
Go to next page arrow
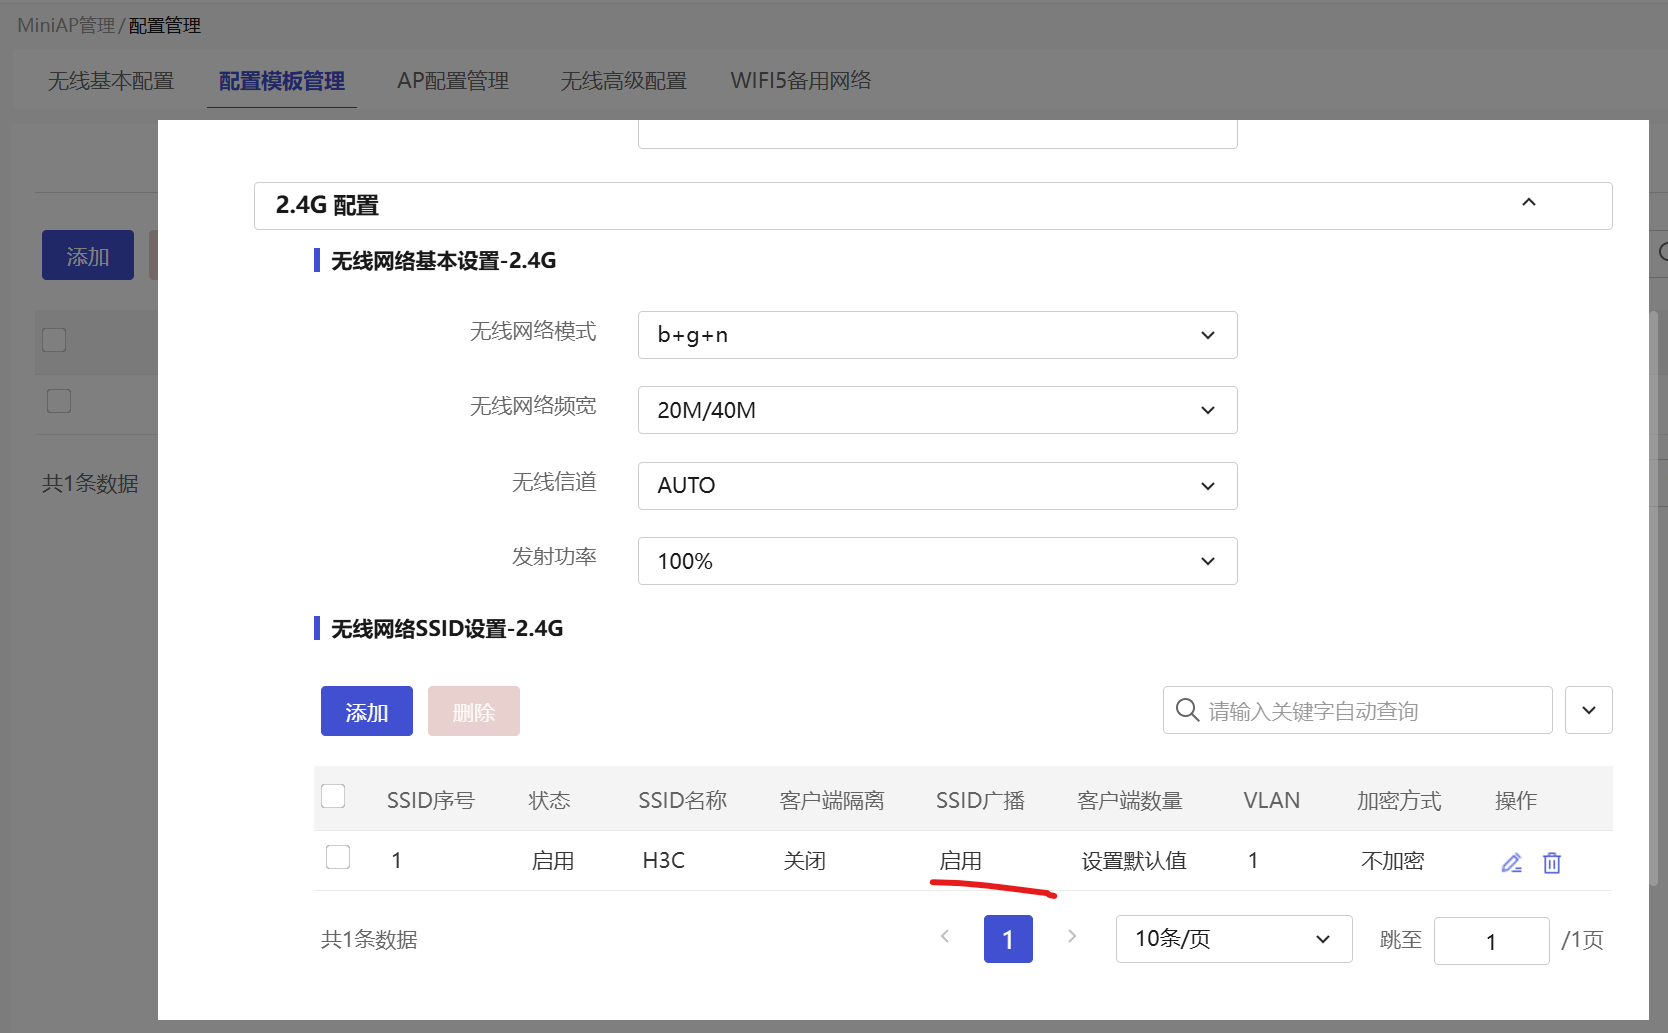(1071, 937)
